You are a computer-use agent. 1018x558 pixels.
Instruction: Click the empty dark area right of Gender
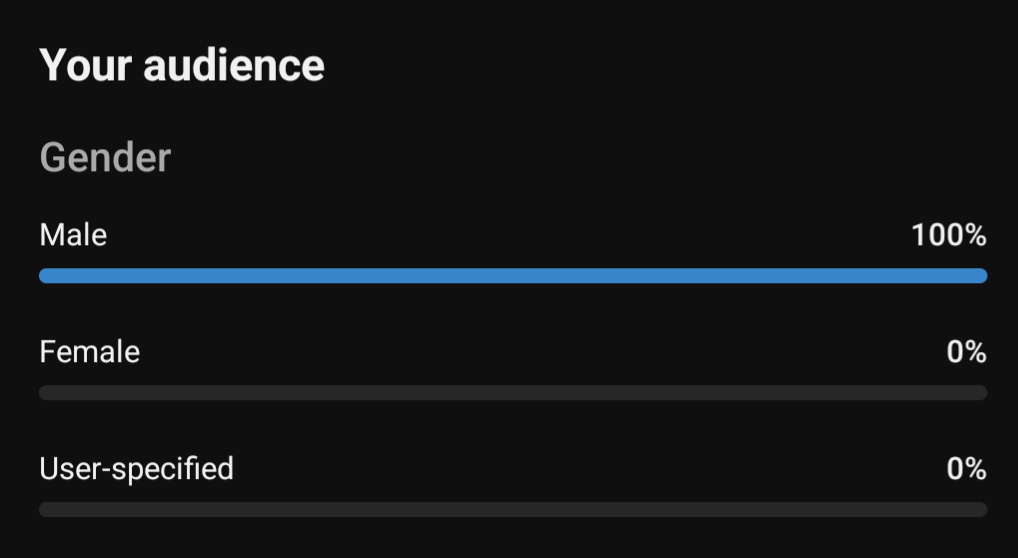click(x=584, y=158)
